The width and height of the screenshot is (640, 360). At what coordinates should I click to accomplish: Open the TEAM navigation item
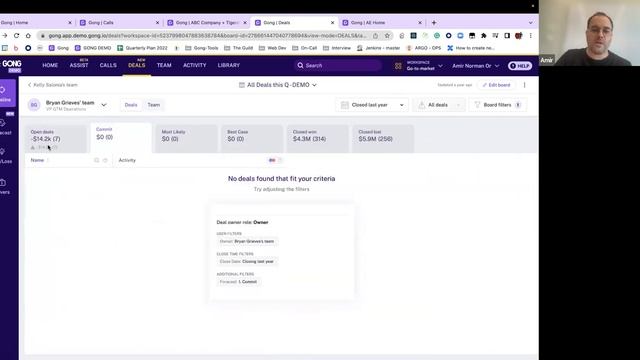click(164, 65)
